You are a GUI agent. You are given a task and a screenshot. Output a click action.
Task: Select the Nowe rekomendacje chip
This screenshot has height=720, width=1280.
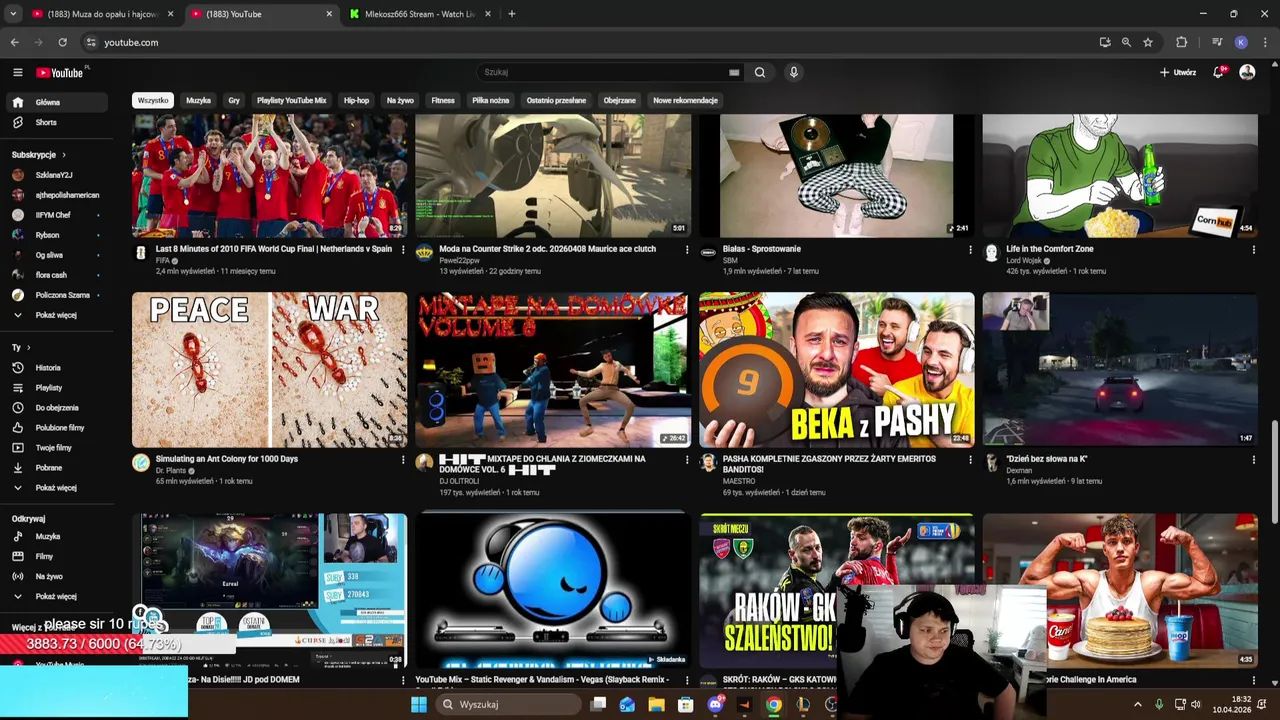click(x=686, y=100)
